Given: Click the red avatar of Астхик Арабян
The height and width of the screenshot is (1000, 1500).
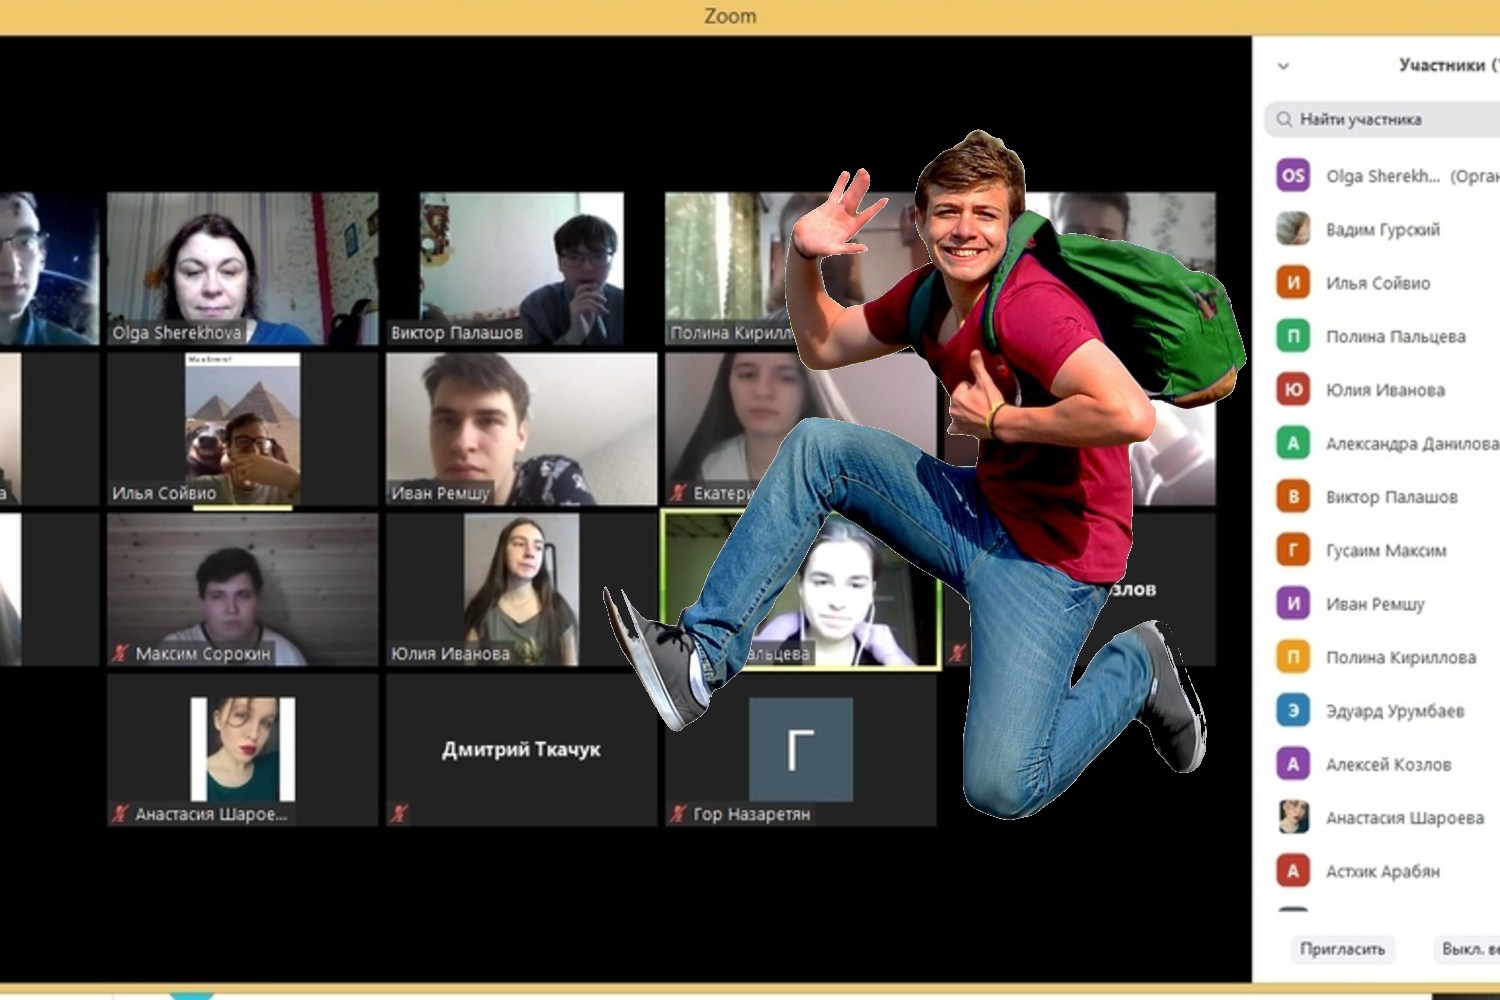Looking at the screenshot, I should click(x=1293, y=871).
